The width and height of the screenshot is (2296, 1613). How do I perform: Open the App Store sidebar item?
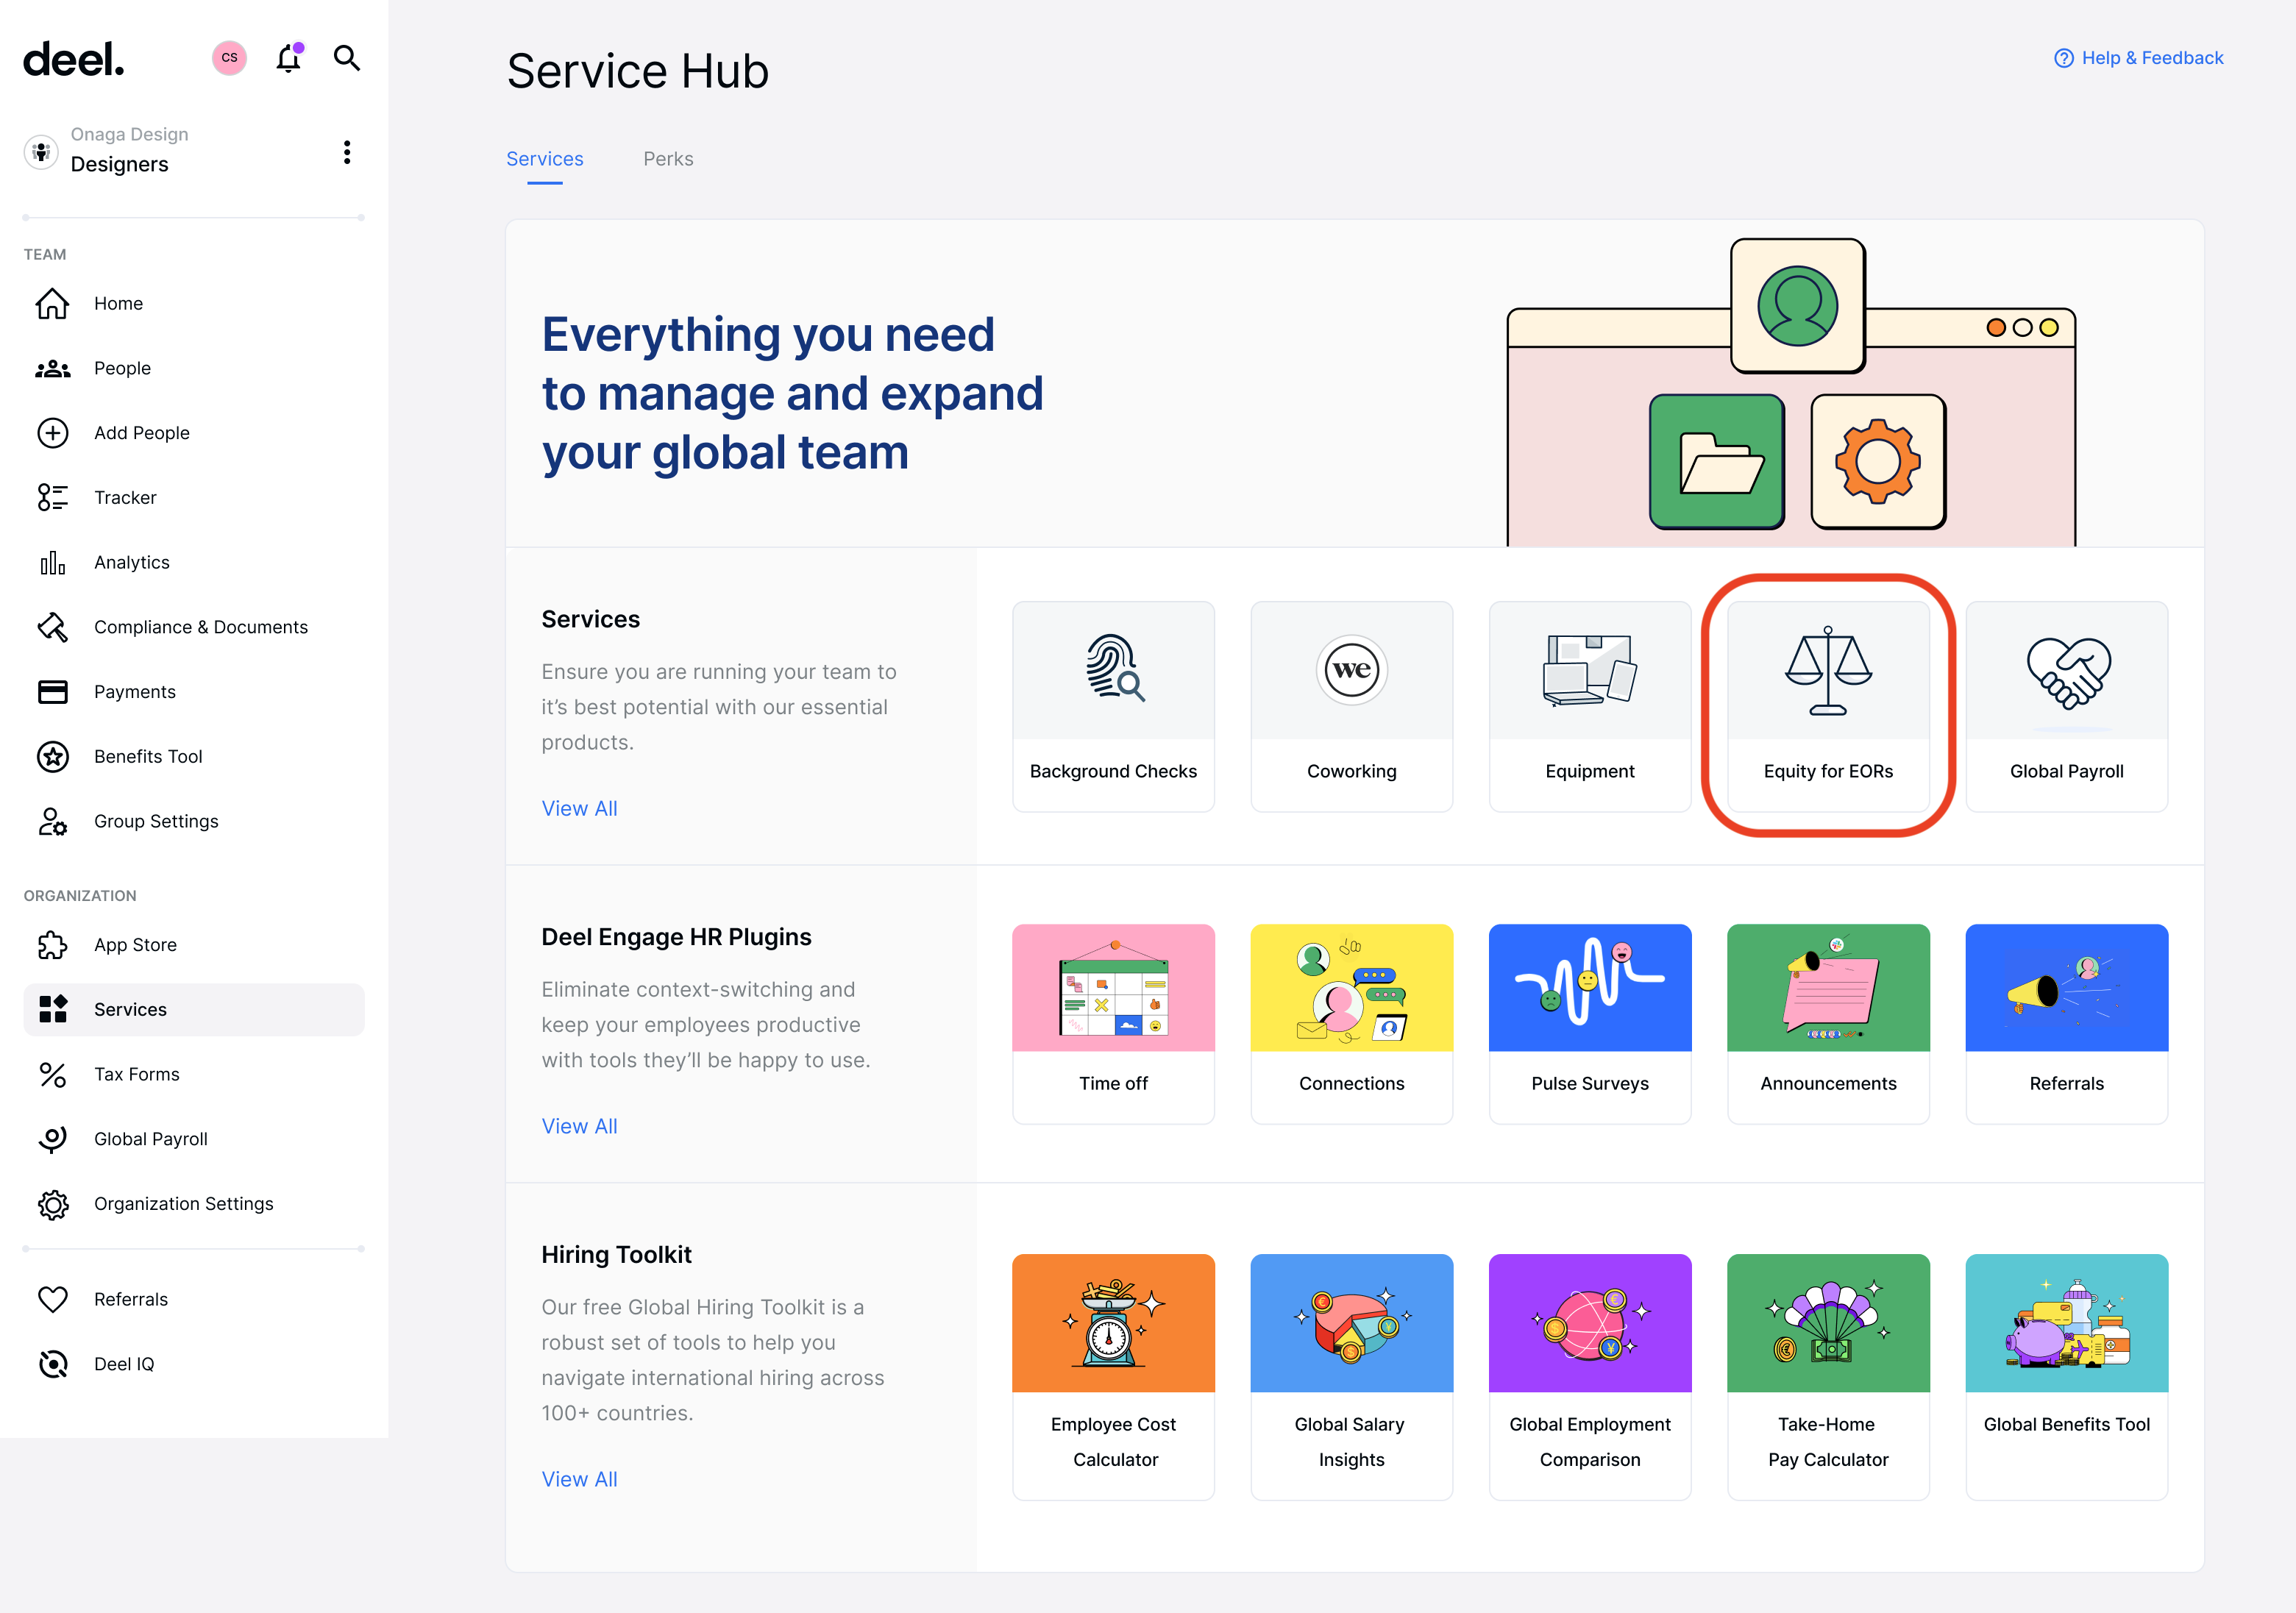[135, 945]
